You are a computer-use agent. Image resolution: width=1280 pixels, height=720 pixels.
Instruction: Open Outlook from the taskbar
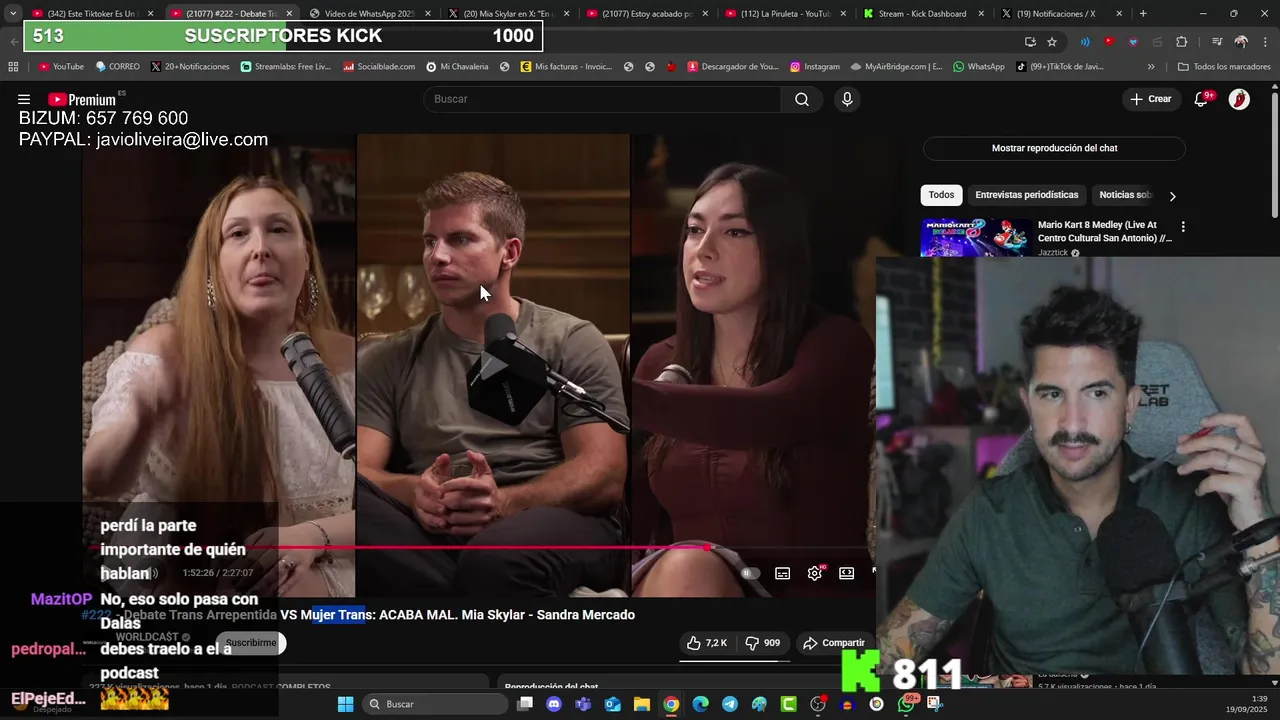tap(612, 704)
